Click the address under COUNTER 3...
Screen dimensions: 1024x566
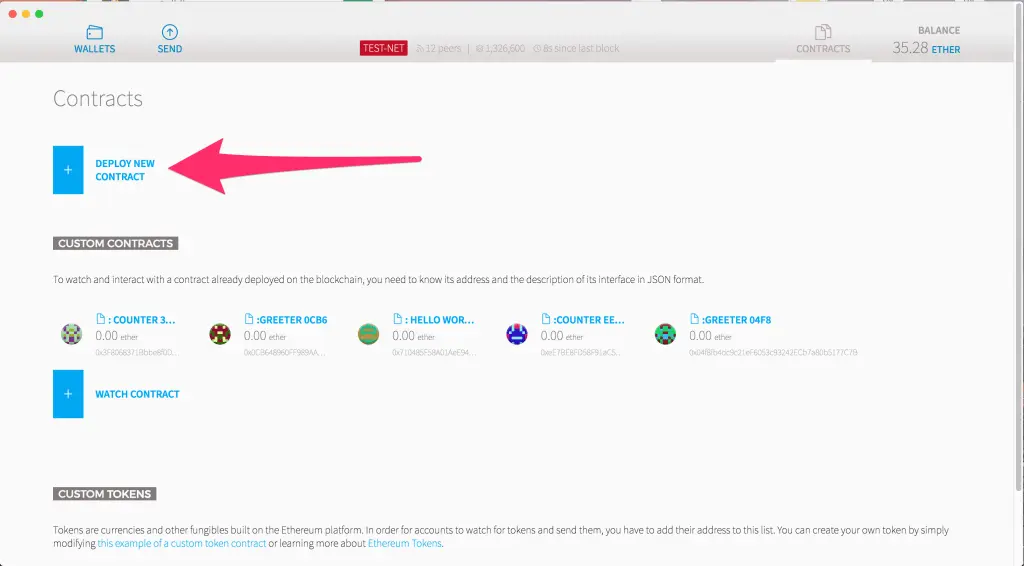coord(136,353)
